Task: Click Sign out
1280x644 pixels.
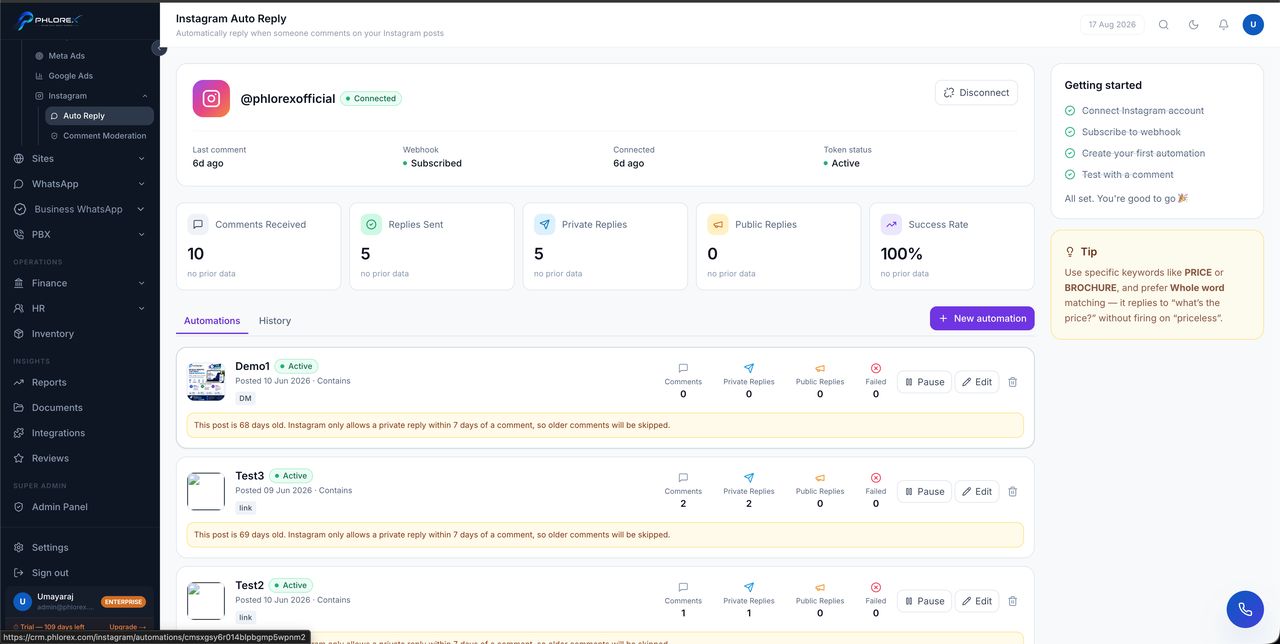Action: tap(80, 573)
